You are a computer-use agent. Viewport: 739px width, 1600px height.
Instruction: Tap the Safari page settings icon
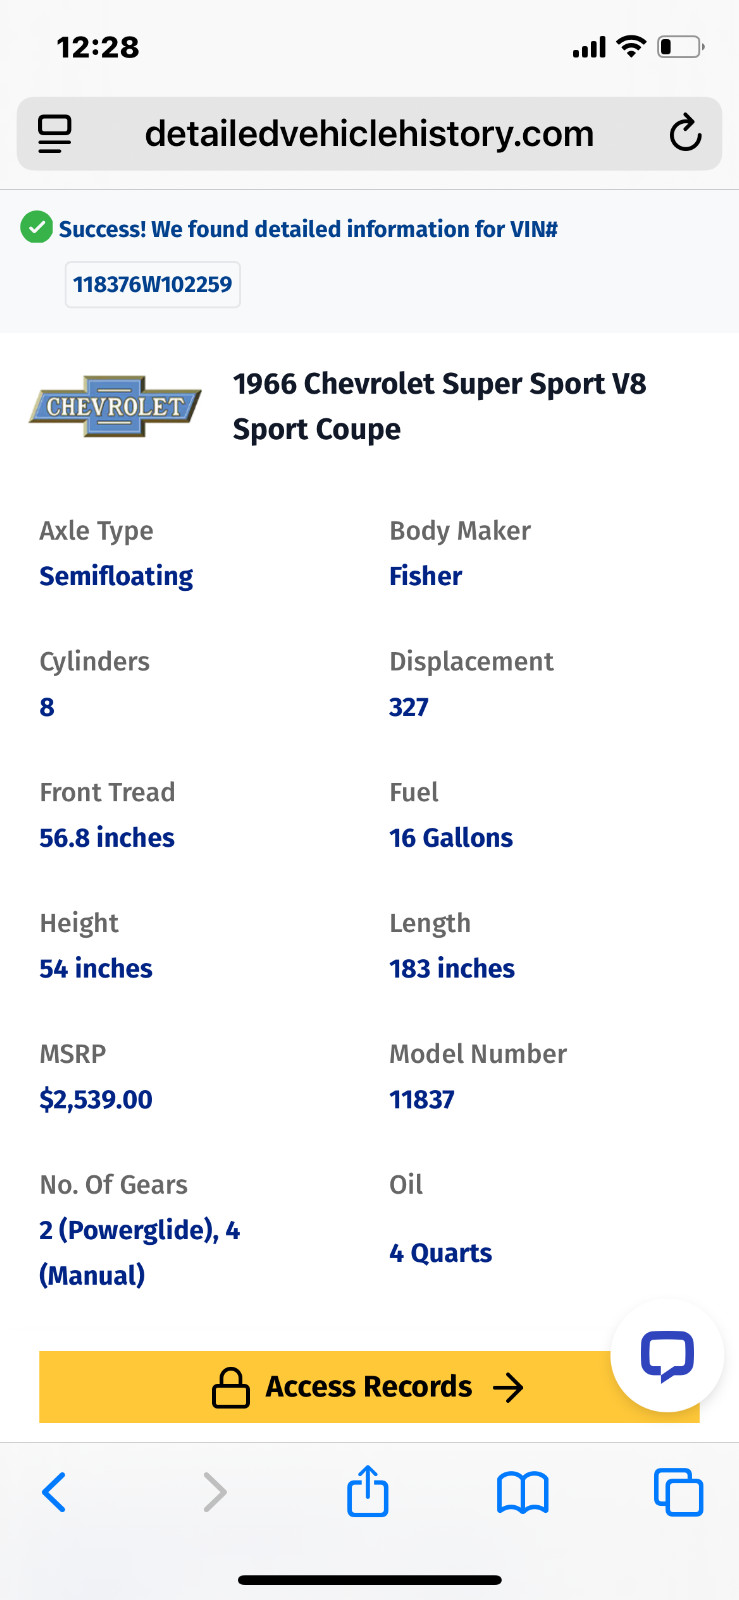(55, 134)
